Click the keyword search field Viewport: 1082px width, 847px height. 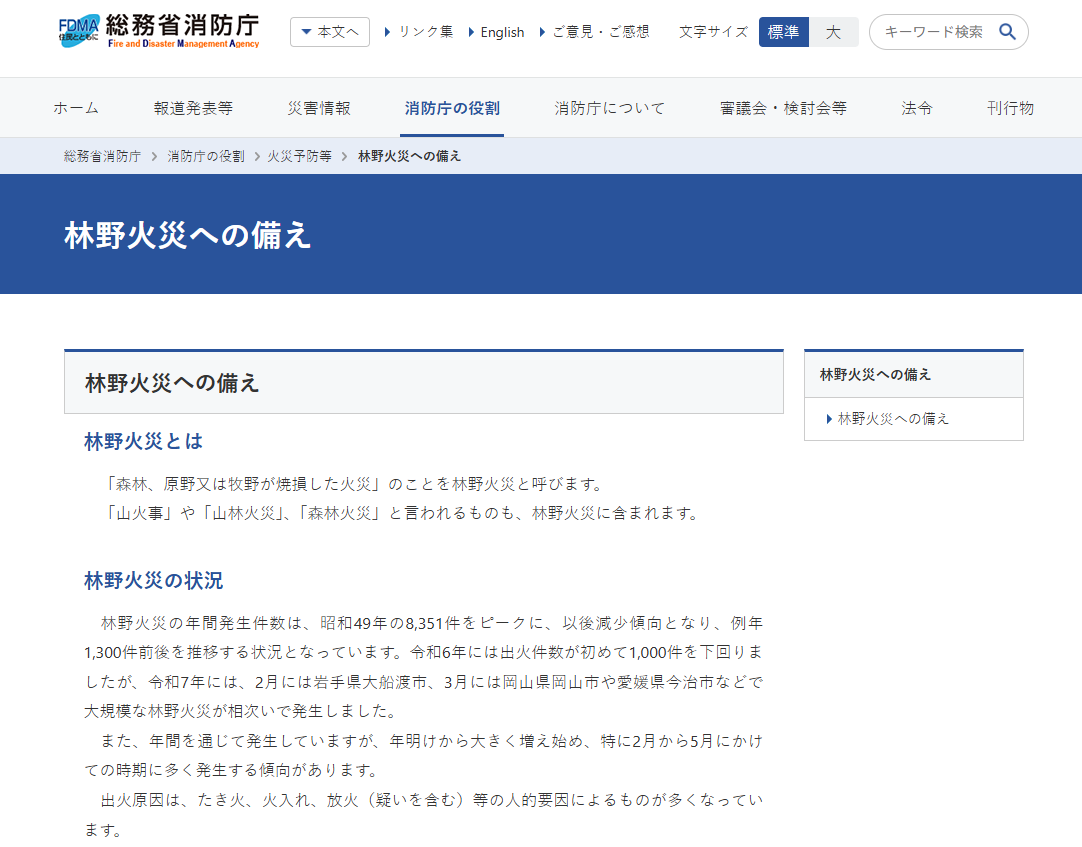click(x=933, y=32)
